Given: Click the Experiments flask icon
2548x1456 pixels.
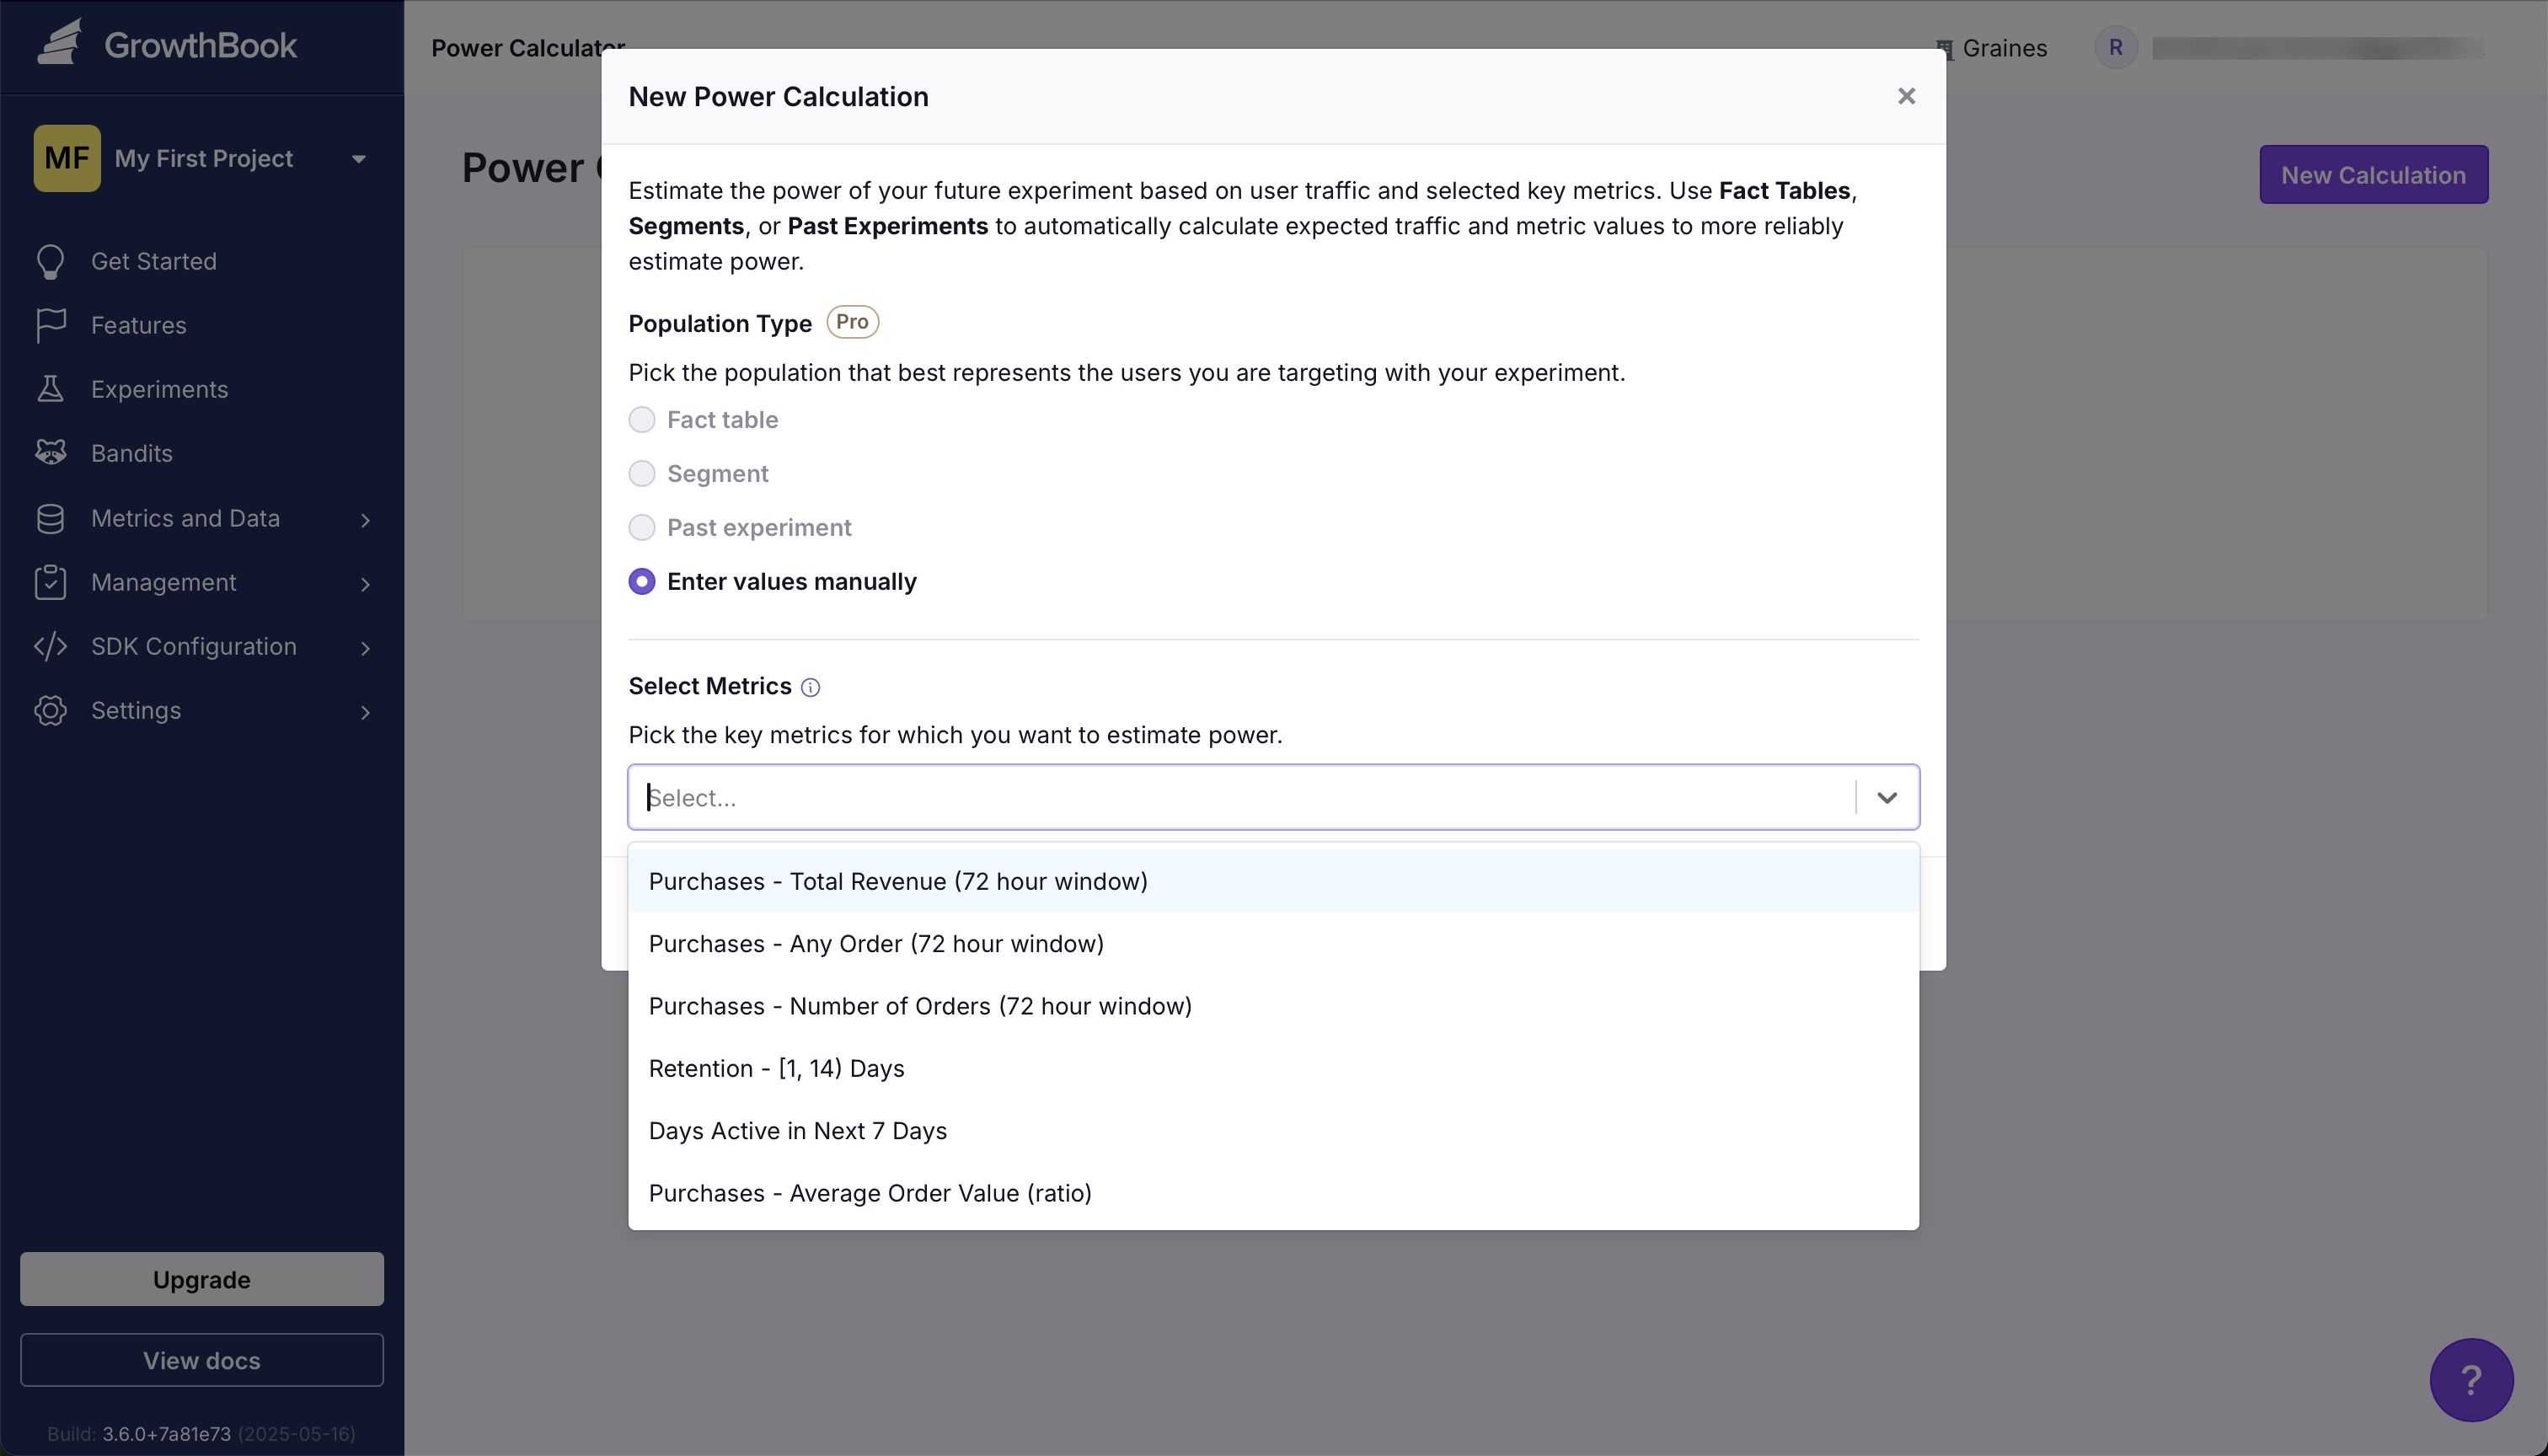Looking at the screenshot, I should click(50, 389).
